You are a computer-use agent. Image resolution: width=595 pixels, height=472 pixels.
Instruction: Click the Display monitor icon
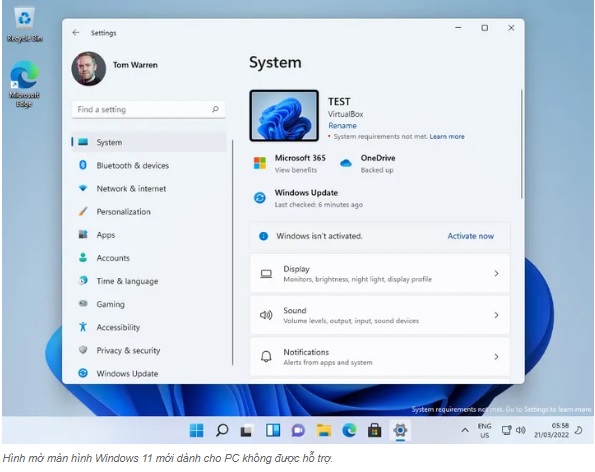[266, 274]
